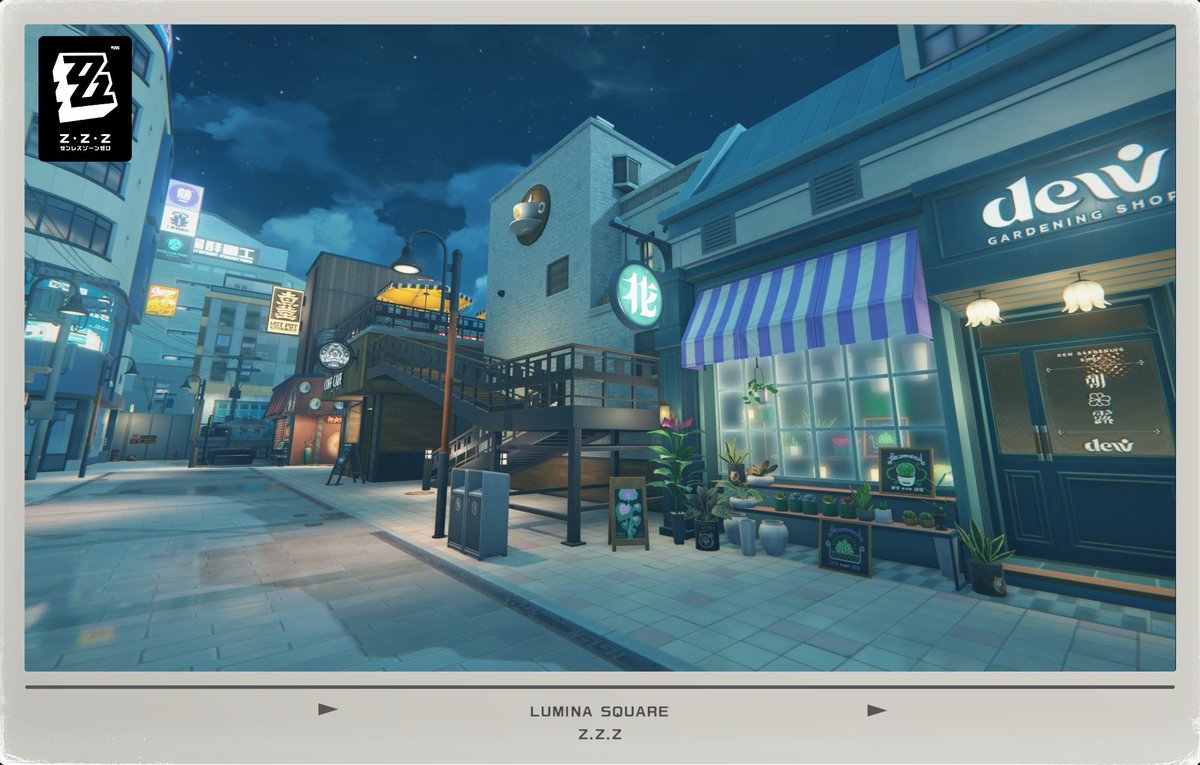1200x765 pixels.
Task: Click the Z.Z.Z logo badge
Action: 85,99
